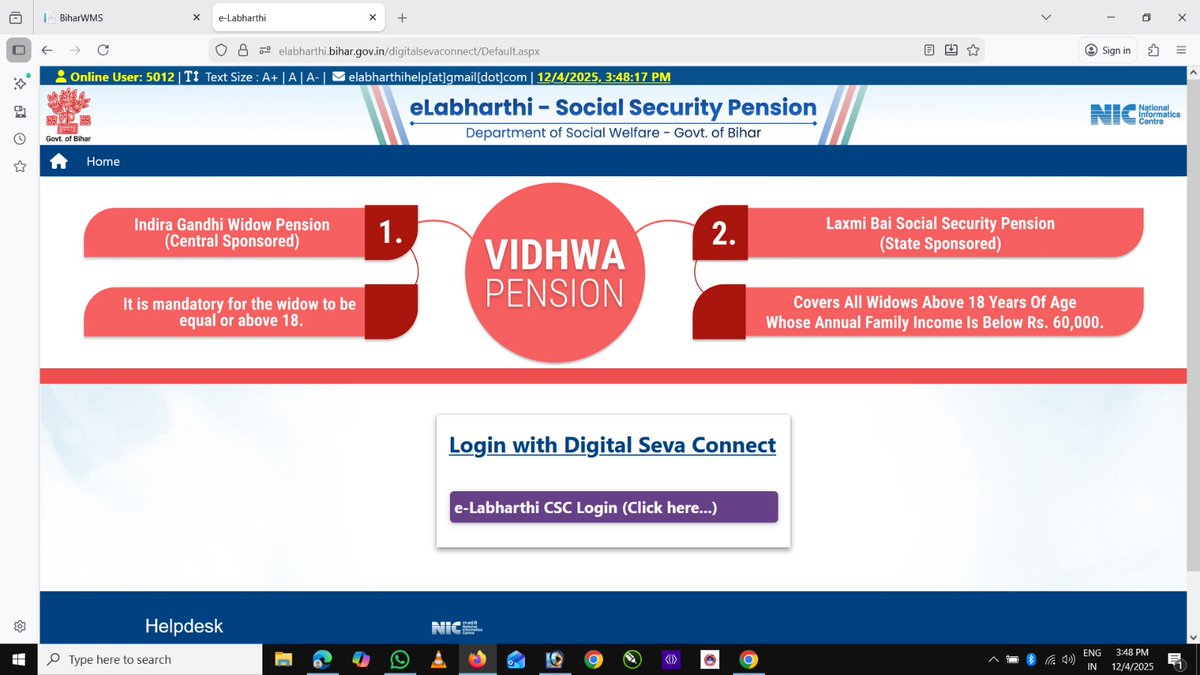Click the site security padlock icon
This screenshot has width=1200, height=675.
click(243, 50)
